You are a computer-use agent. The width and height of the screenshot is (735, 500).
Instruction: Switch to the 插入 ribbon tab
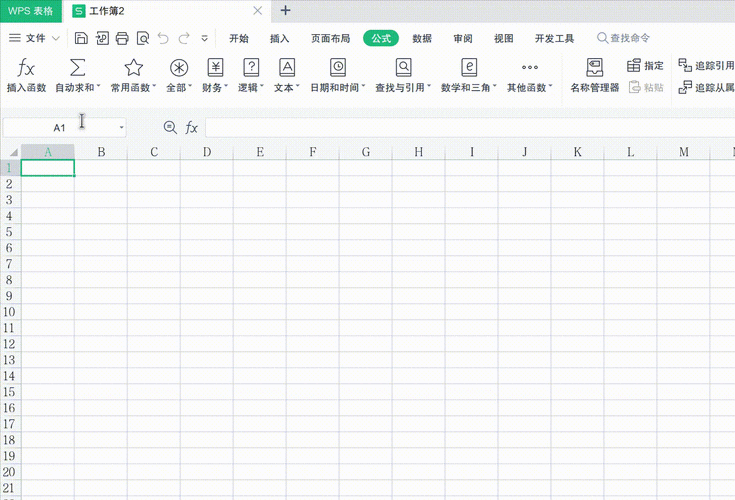[x=279, y=38]
